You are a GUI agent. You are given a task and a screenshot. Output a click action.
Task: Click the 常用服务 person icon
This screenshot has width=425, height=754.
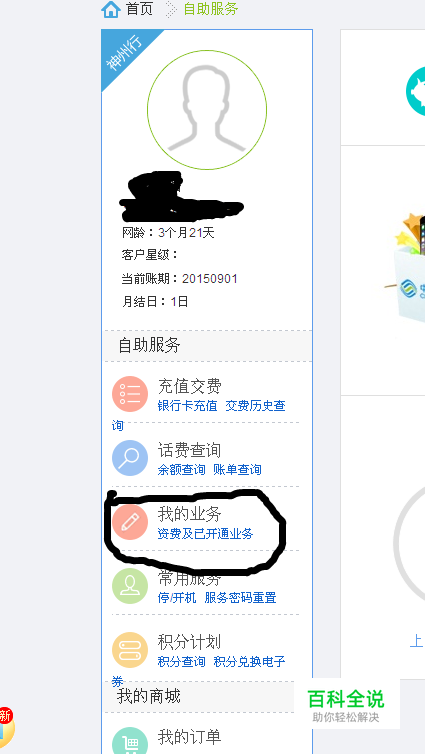pos(130,586)
